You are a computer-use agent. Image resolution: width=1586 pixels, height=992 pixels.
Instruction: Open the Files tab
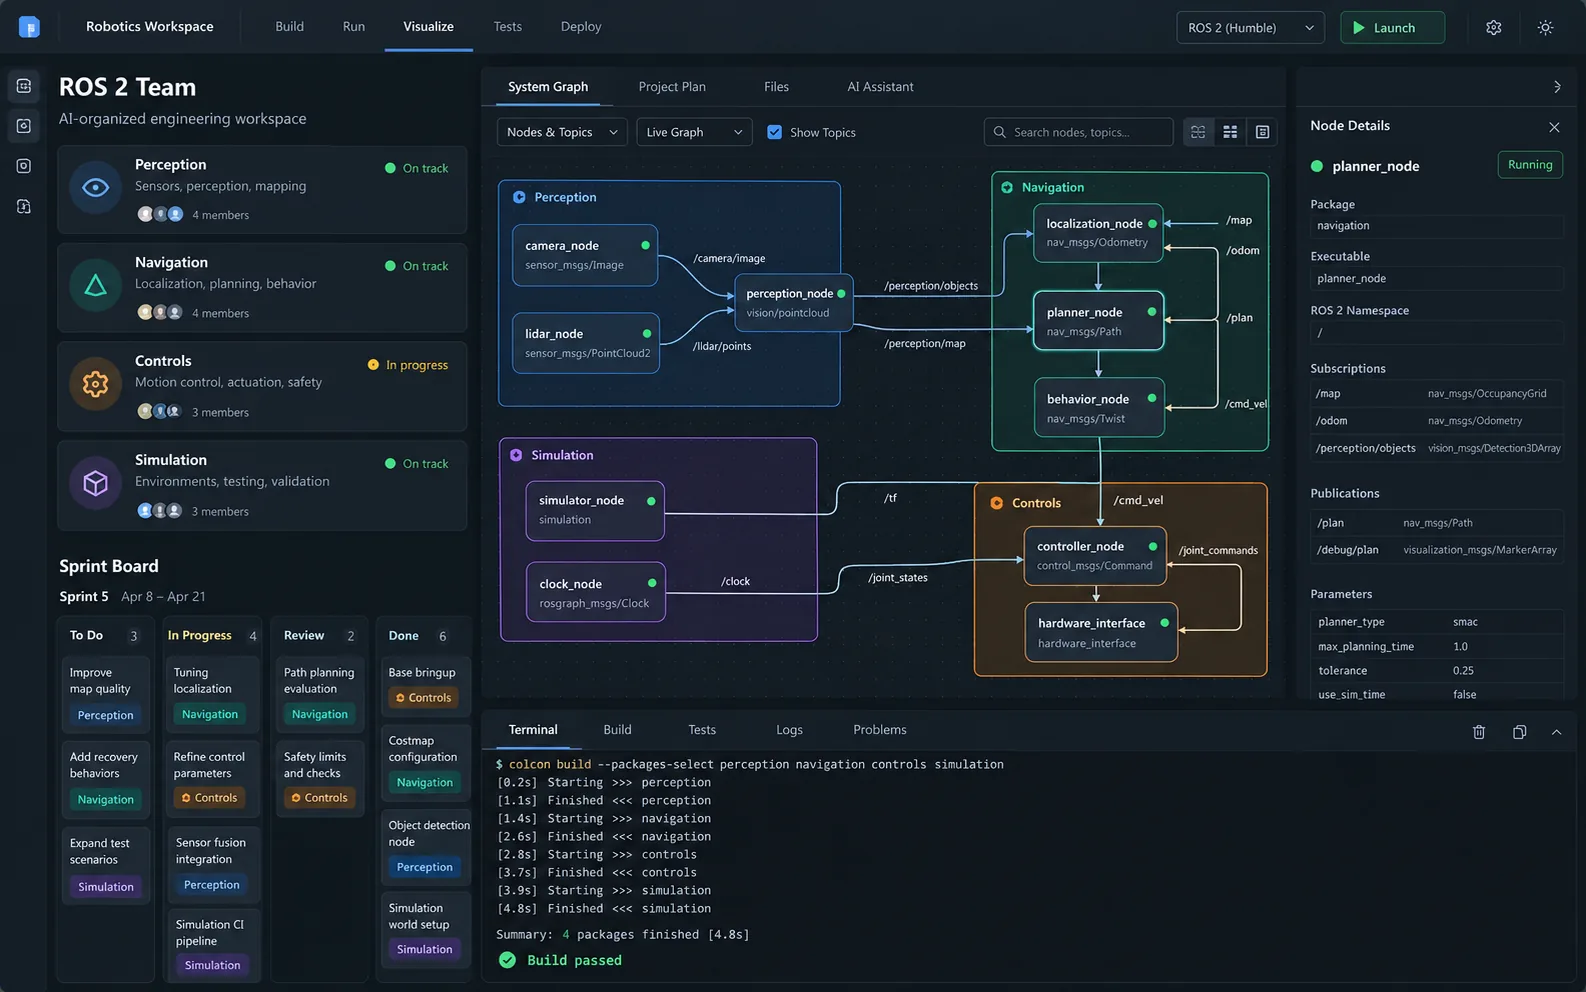pyautogui.click(x=776, y=87)
